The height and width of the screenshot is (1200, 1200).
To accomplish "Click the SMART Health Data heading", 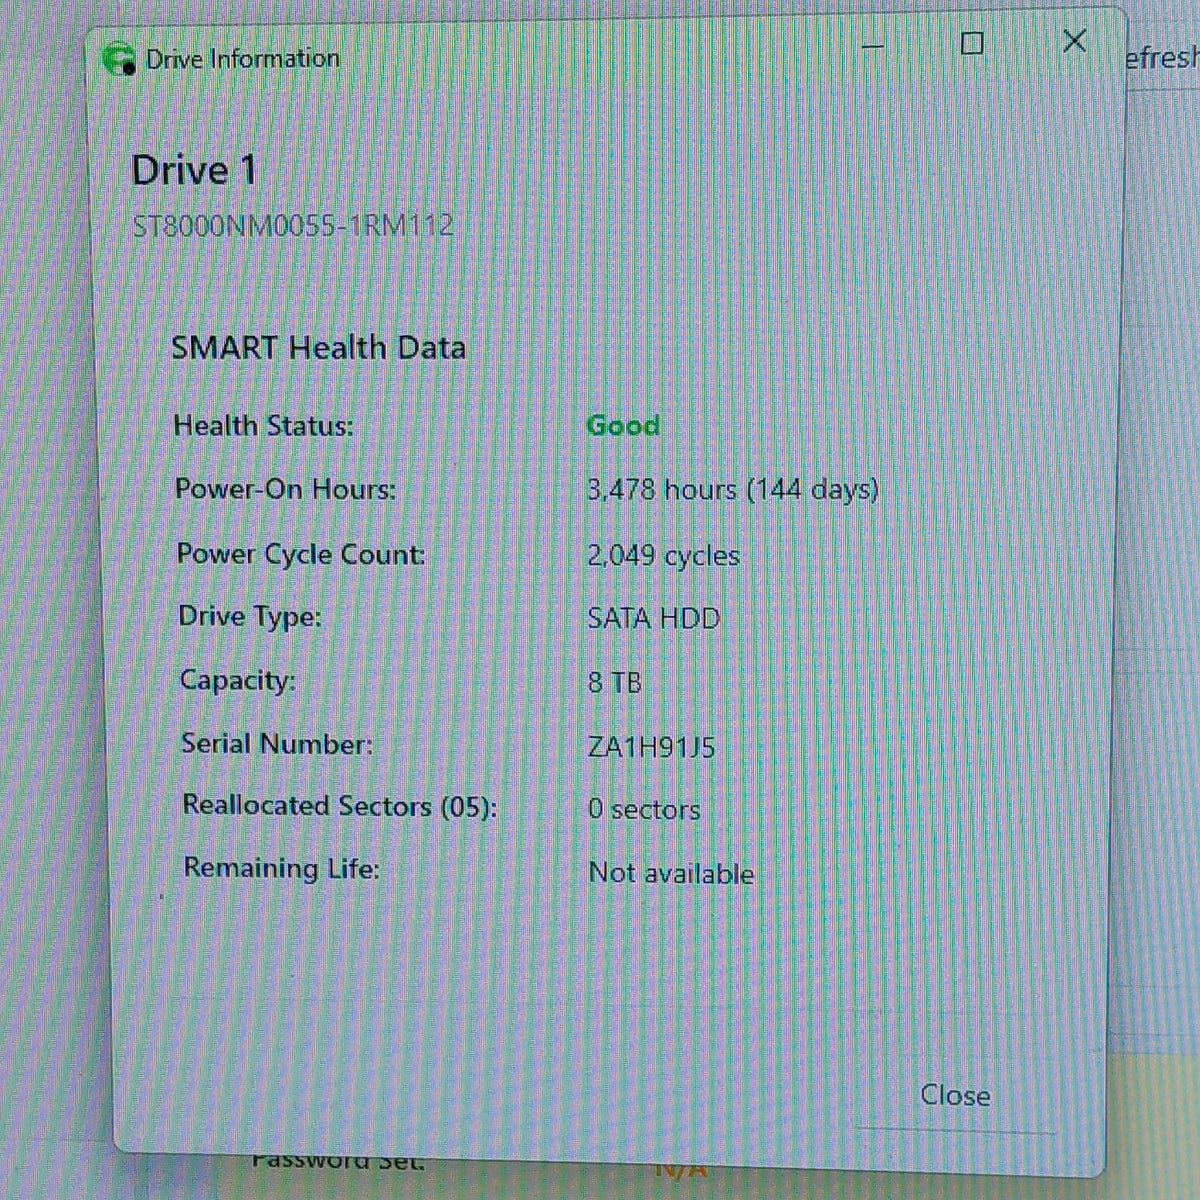I will point(318,348).
